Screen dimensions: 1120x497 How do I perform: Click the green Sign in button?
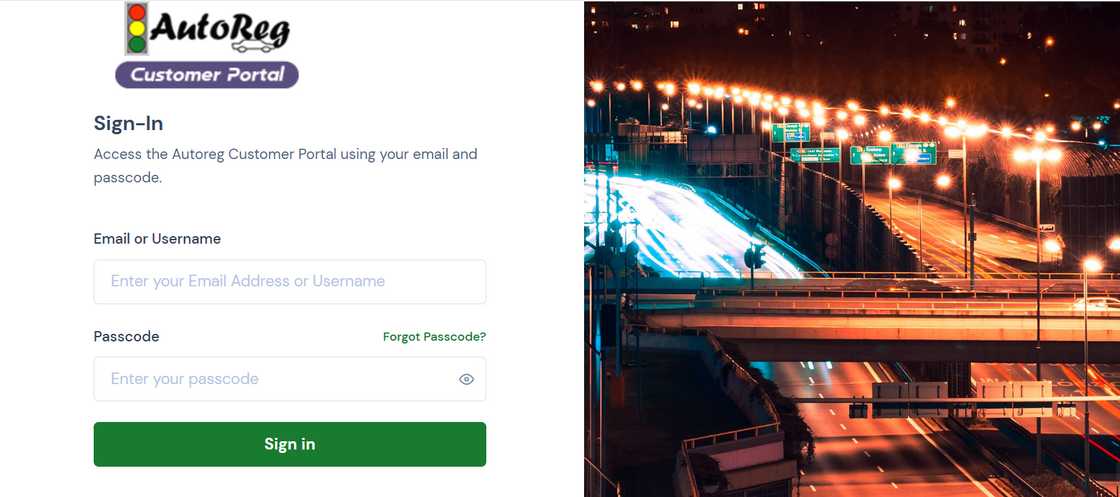tap(290, 444)
